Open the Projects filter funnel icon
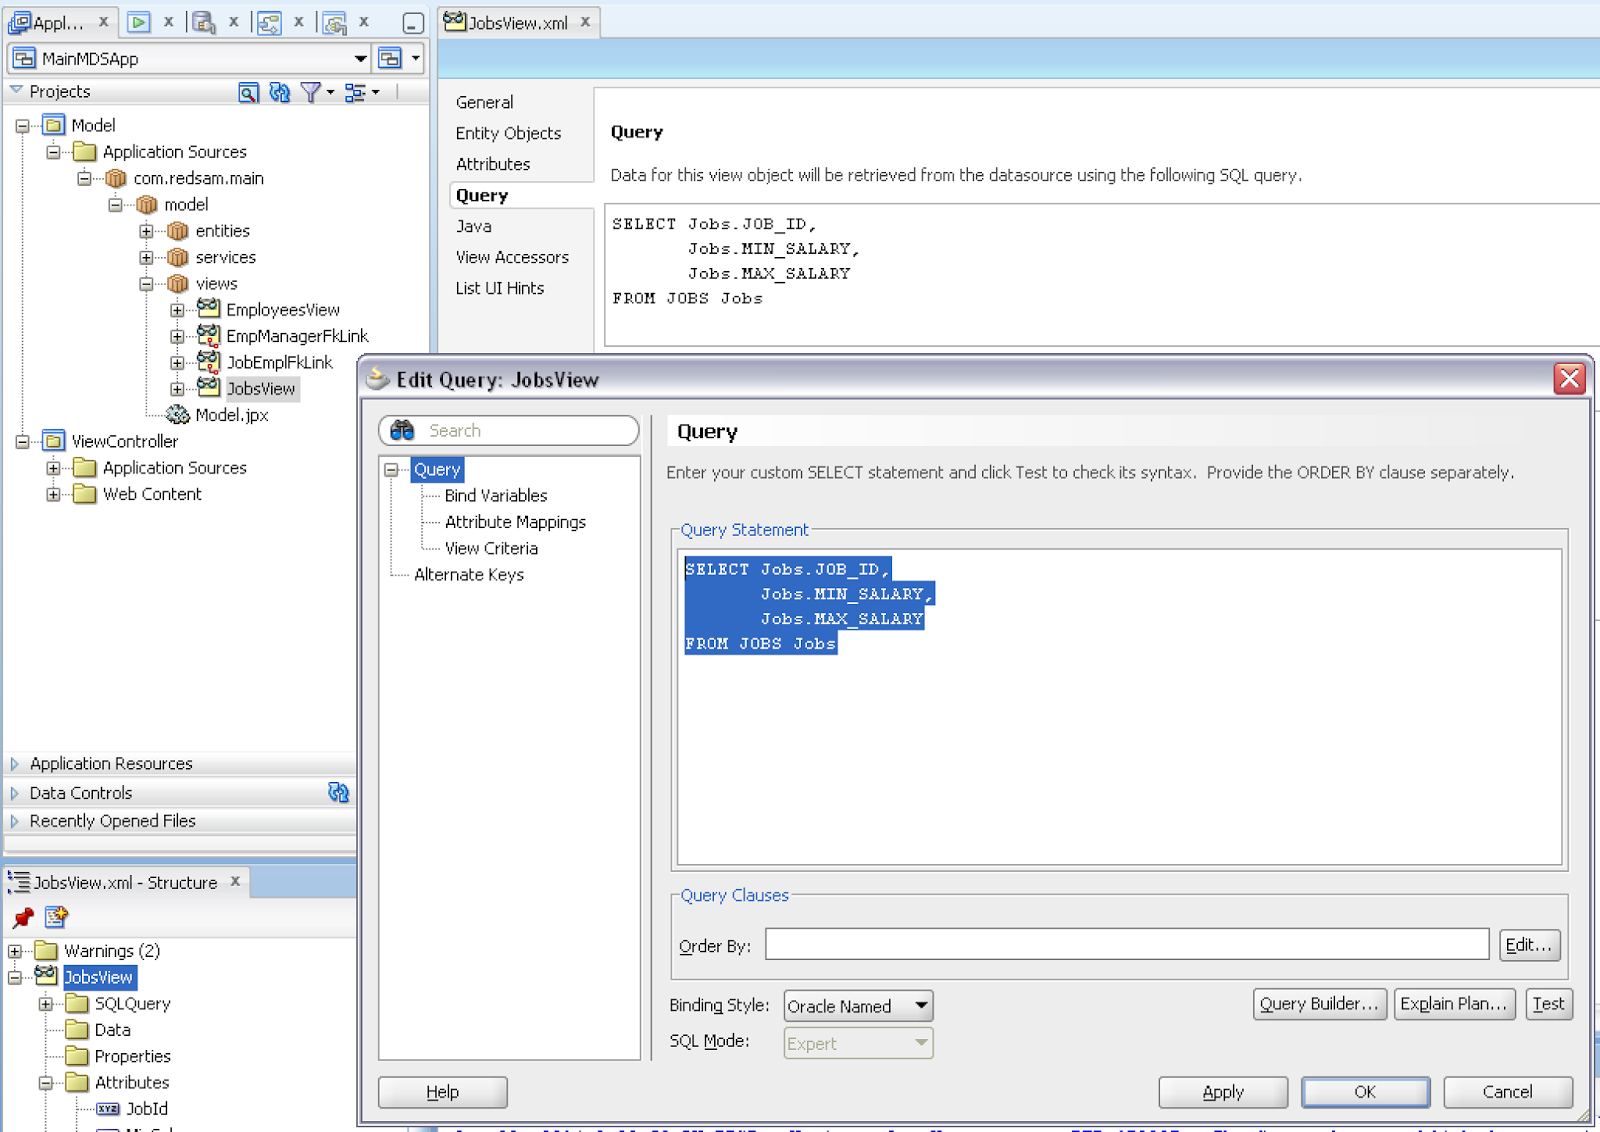The height and width of the screenshot is (1132, 1600). tap(311, 92)
